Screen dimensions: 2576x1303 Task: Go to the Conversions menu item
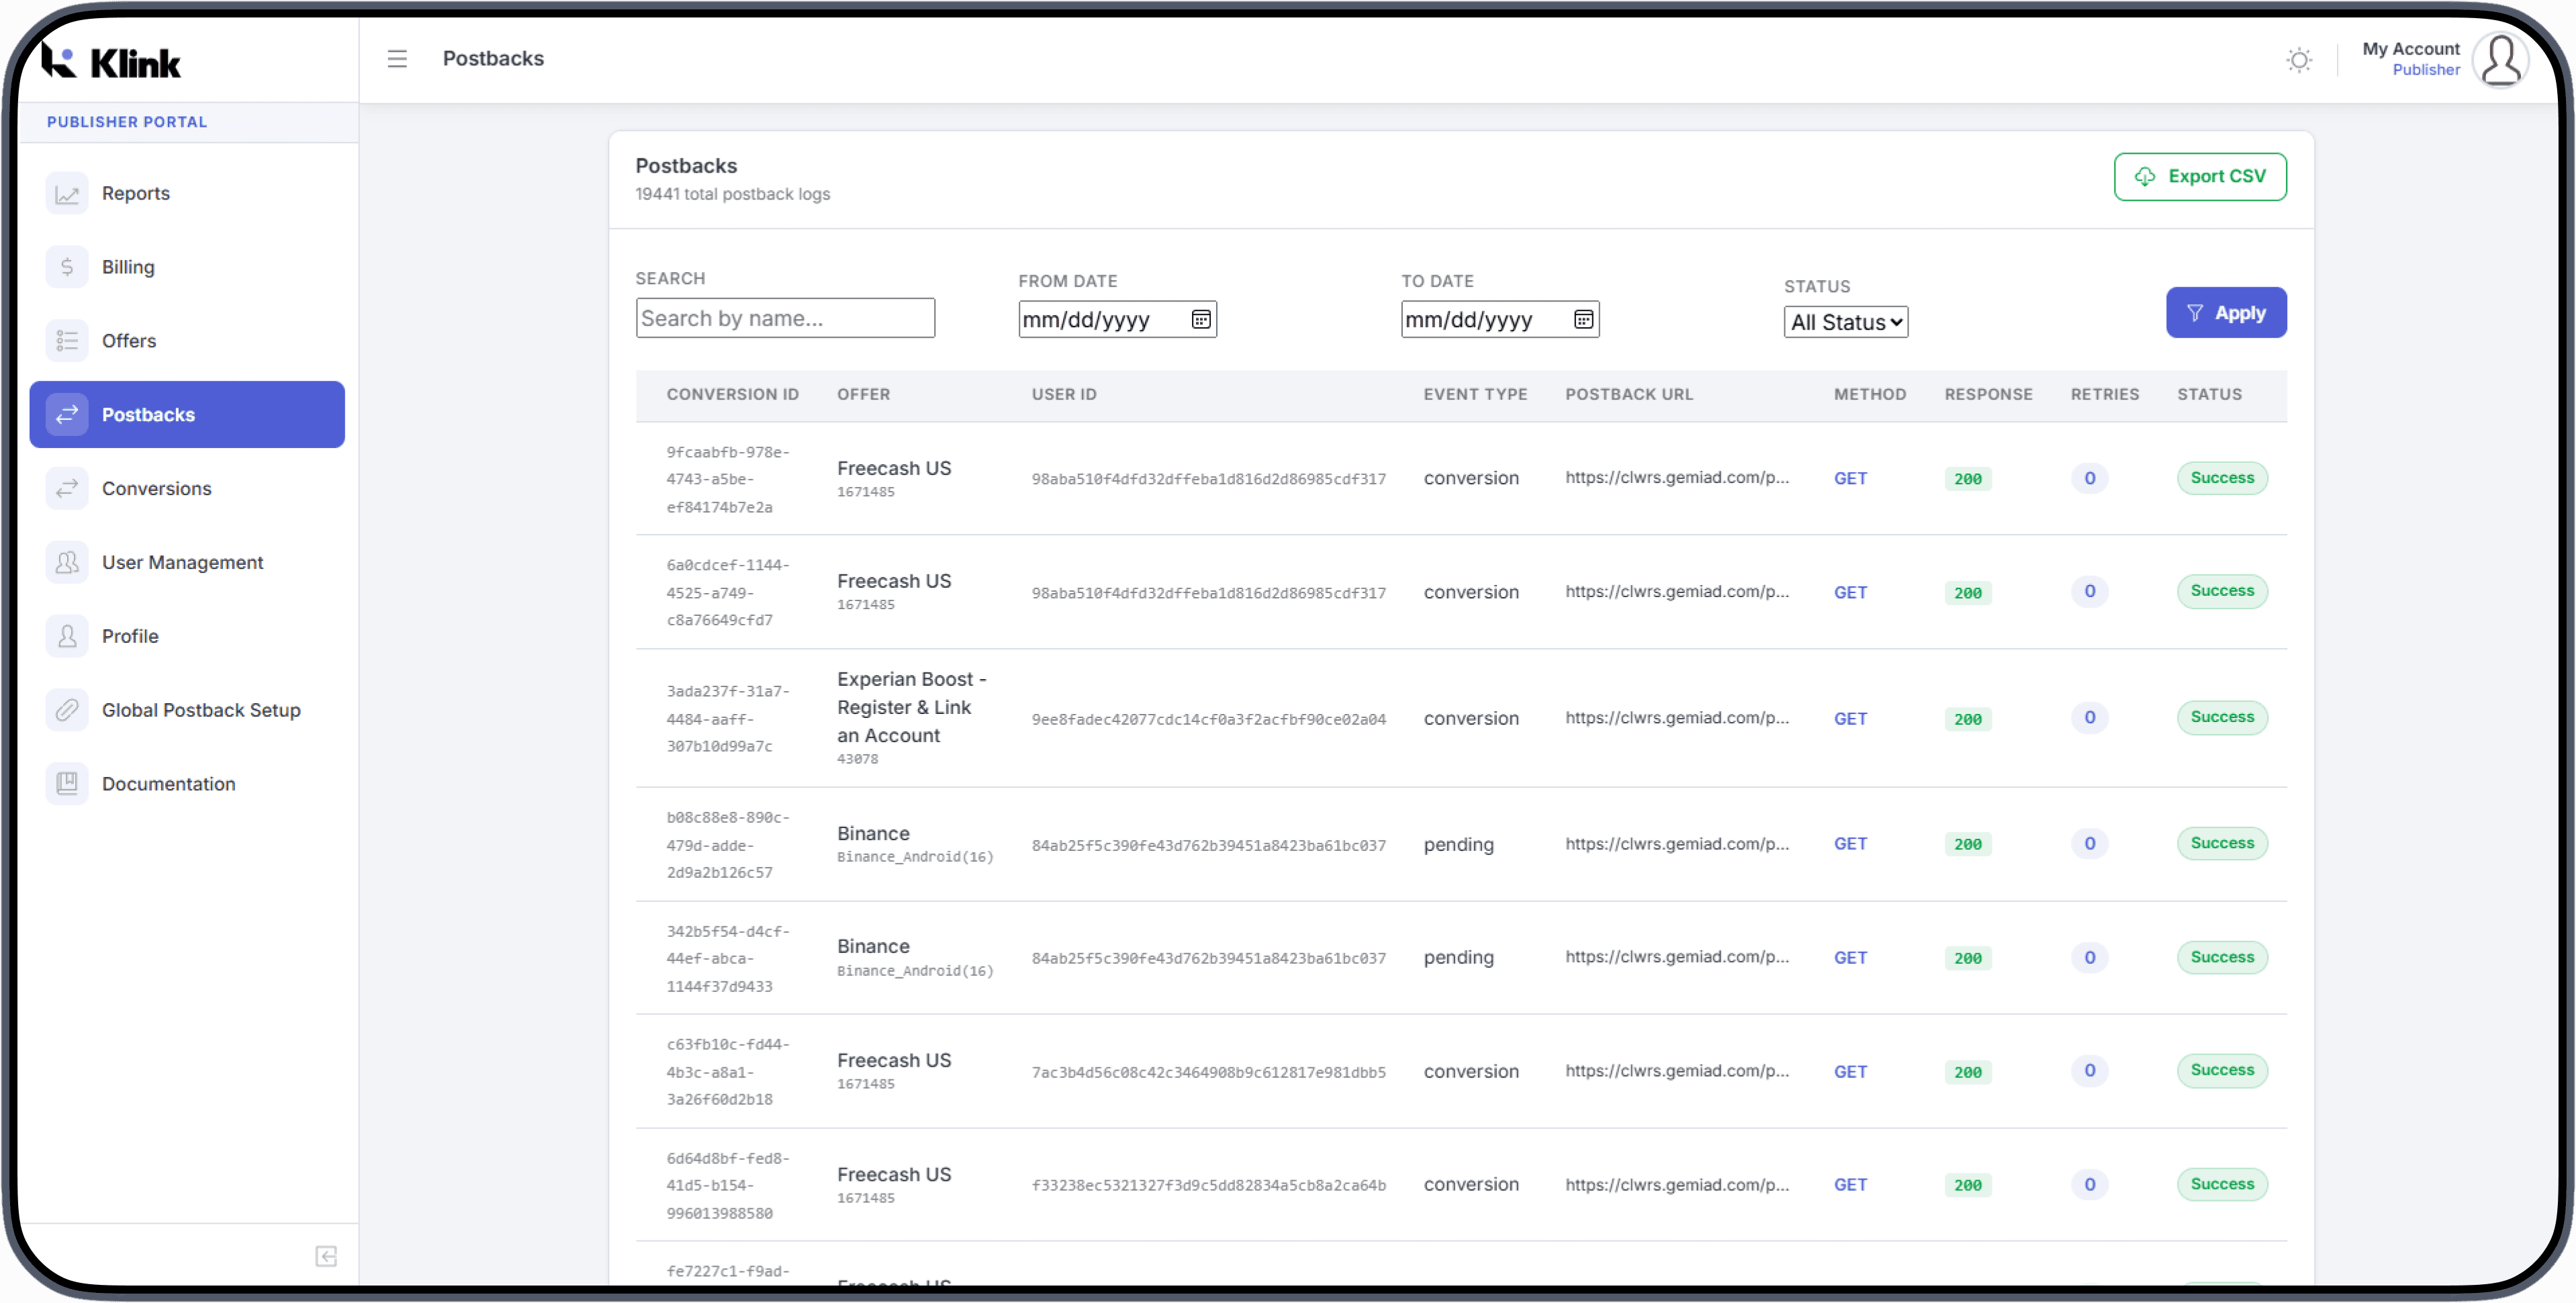157,489
